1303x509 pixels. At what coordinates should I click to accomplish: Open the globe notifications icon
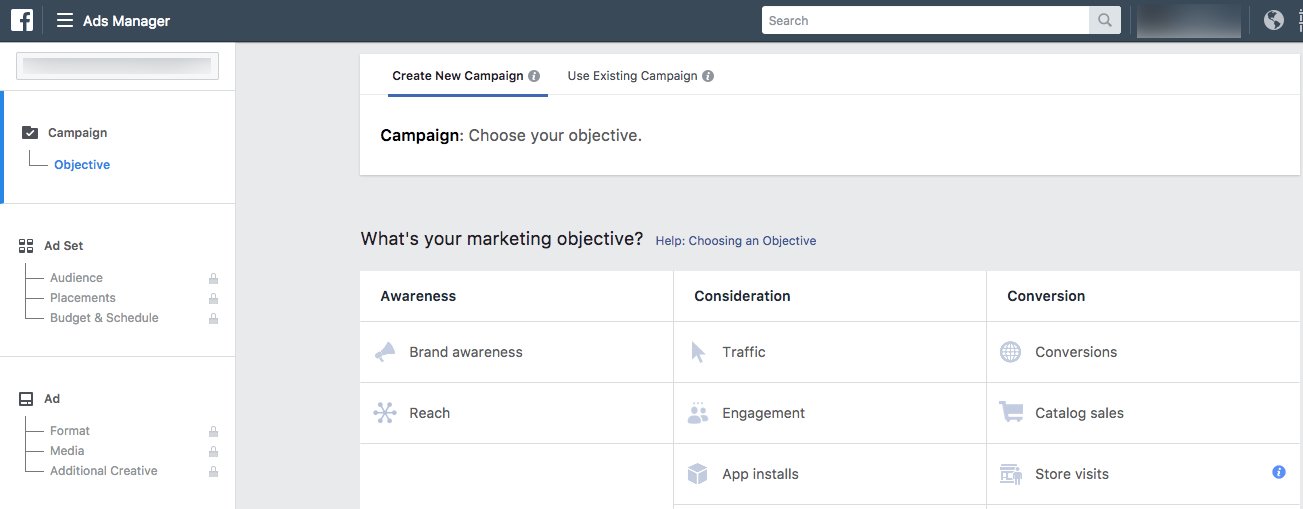[1273, 20]
